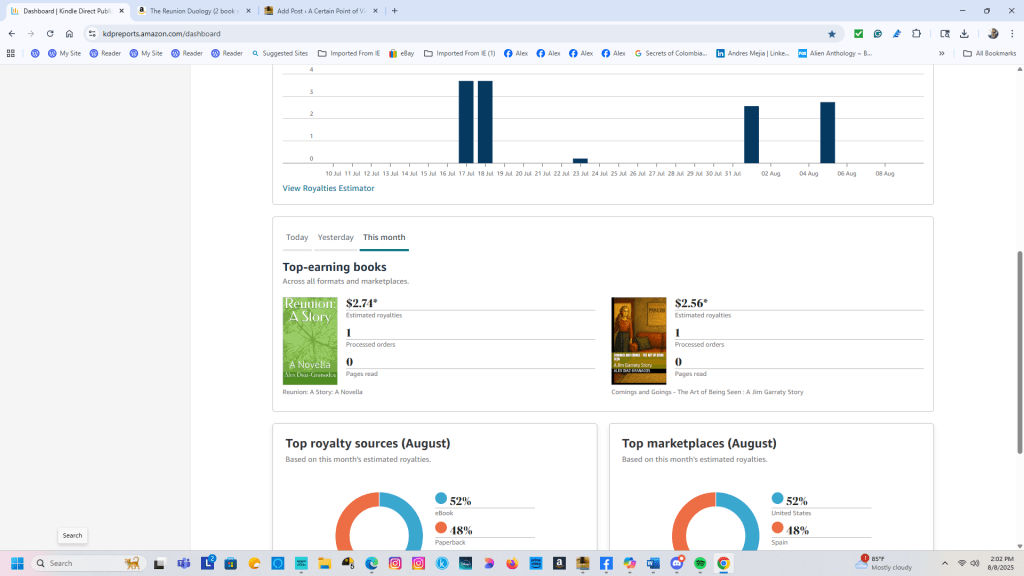The width and height of the screenshot is (1024, 576).
Task: Open the Chrome three-dot menu
Action: [x=1012, y=33]
